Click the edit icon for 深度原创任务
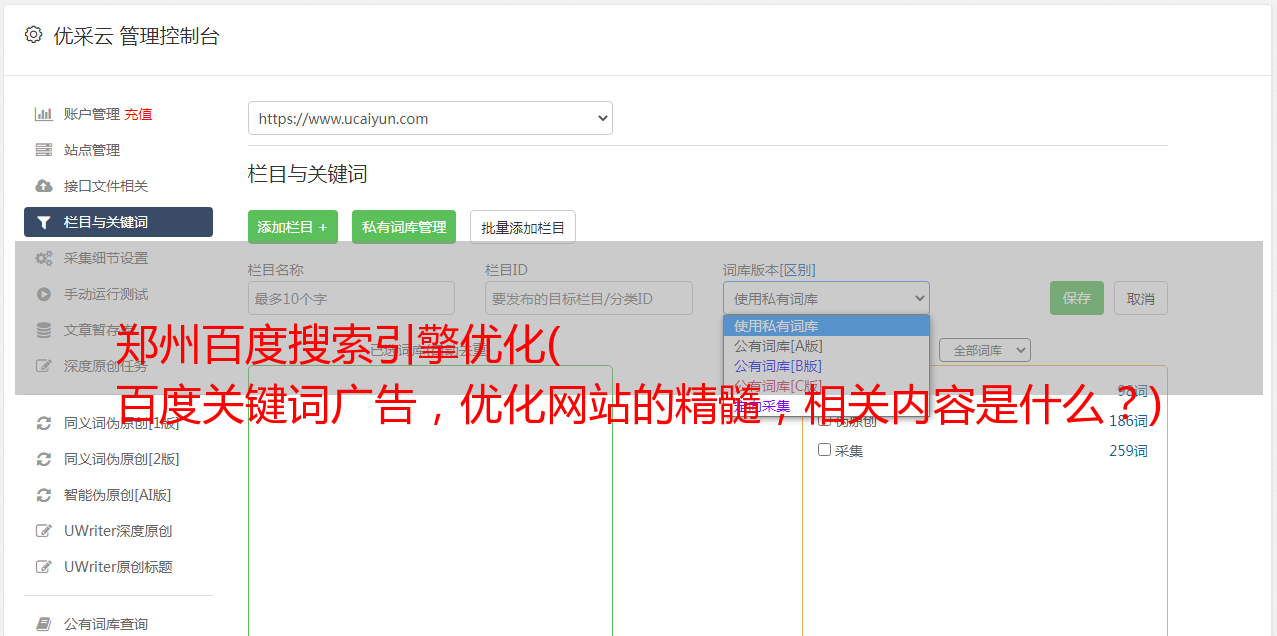The image size is (1277, 636). 44,366
